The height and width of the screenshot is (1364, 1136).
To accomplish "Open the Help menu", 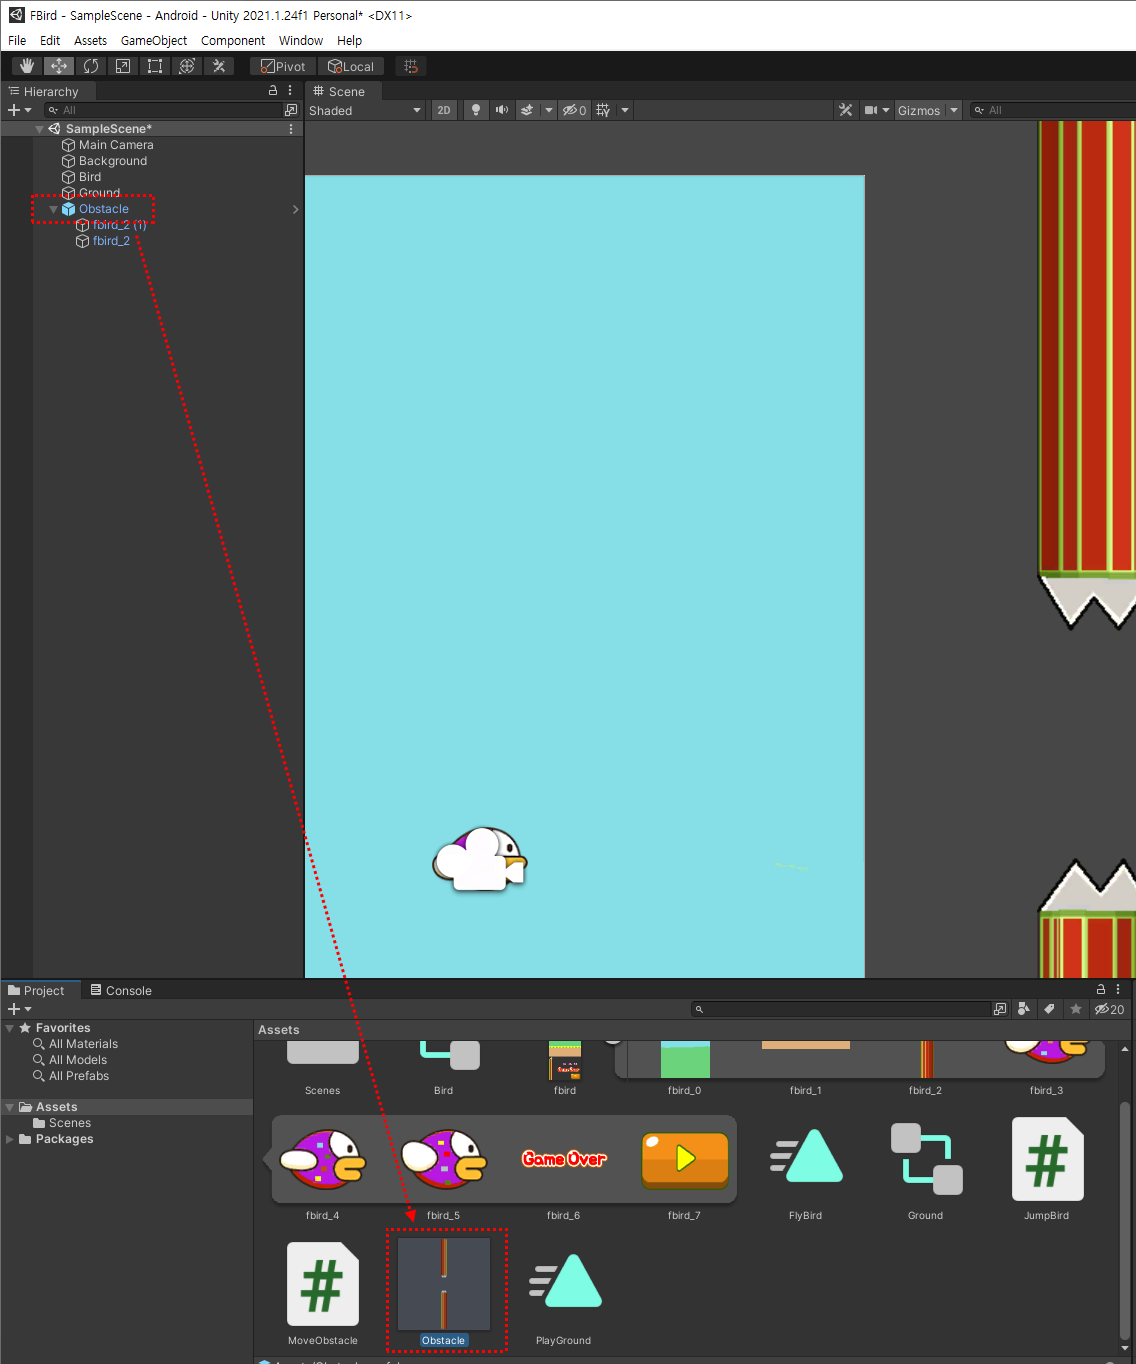I will [x=349, y=40].
